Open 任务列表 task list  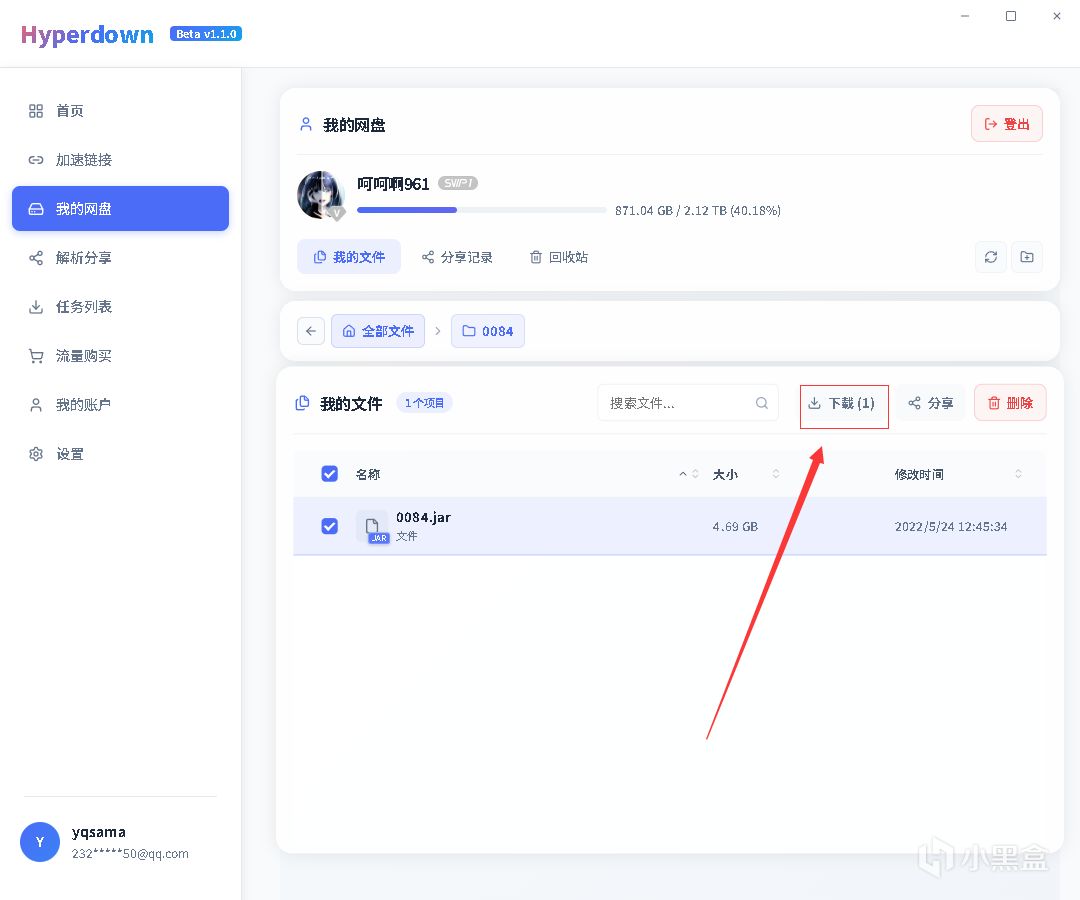[x=120, y=306]
